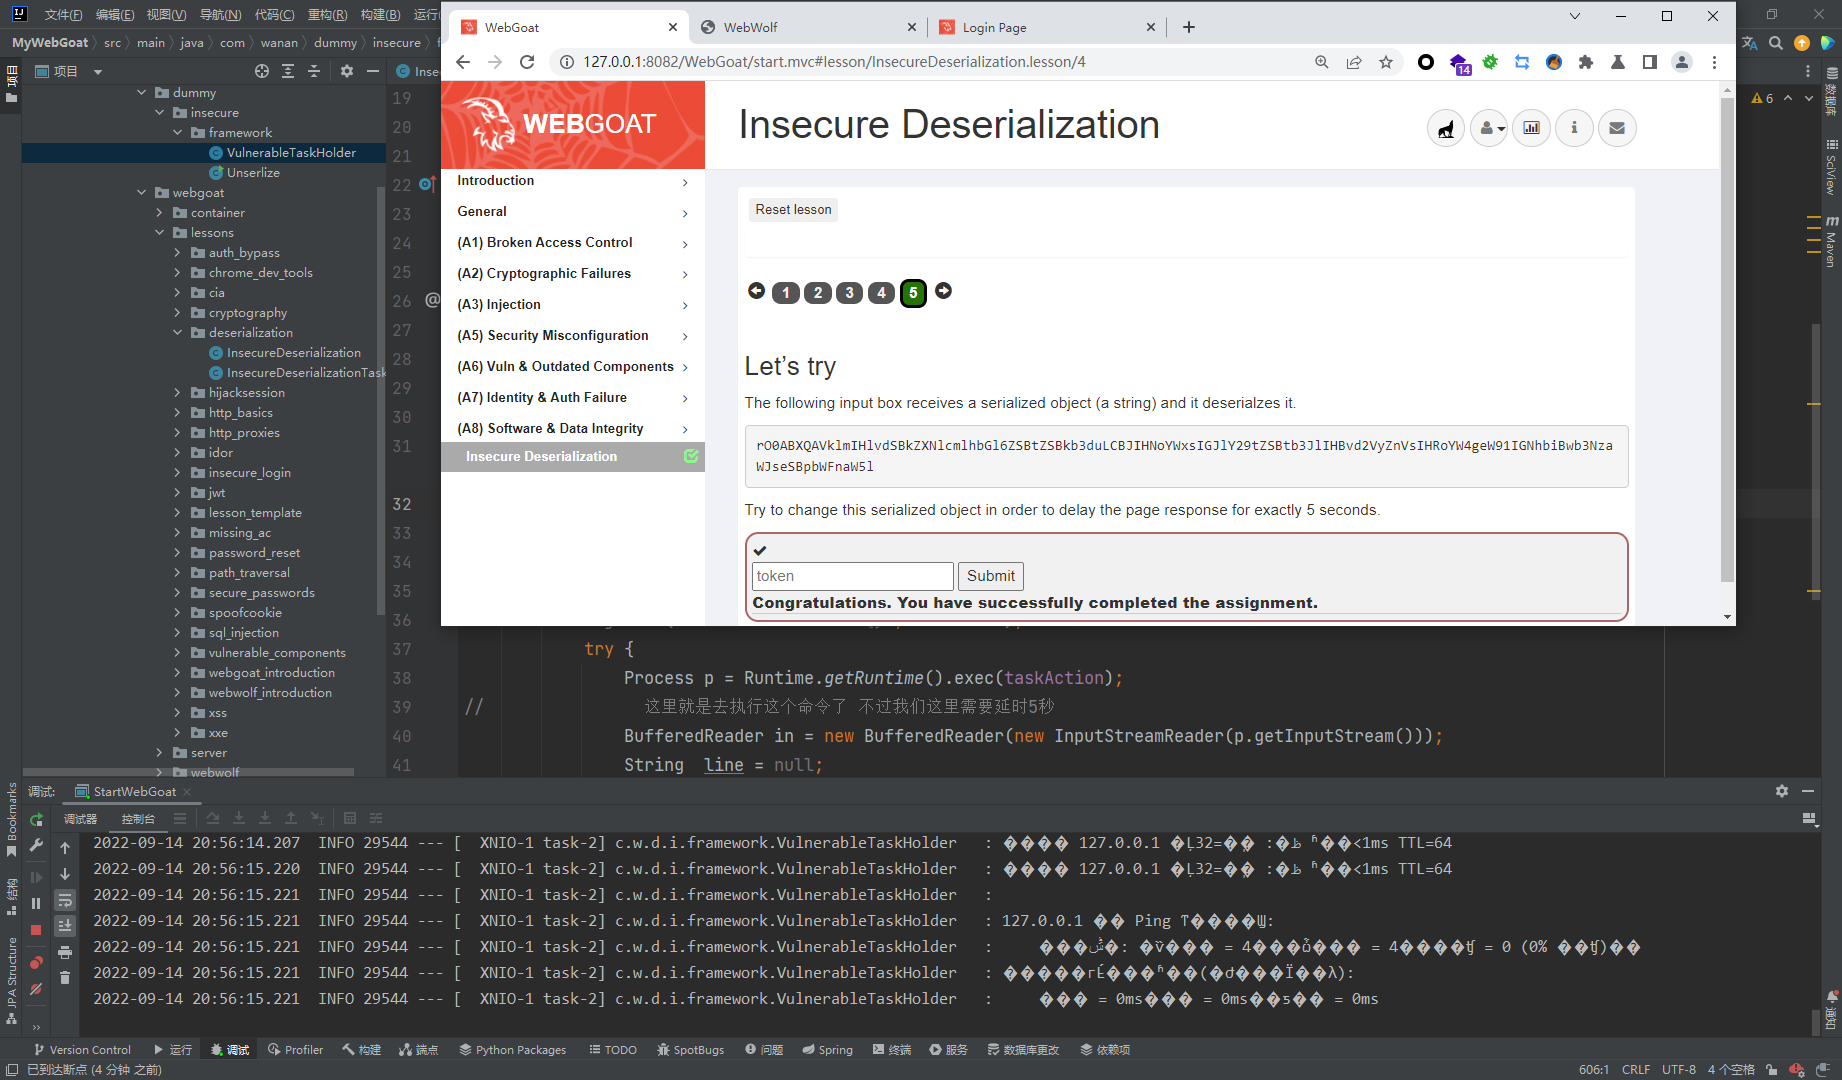Click rerun debug green arrow icon
1842x1080 pixels.
pos(36,820)
